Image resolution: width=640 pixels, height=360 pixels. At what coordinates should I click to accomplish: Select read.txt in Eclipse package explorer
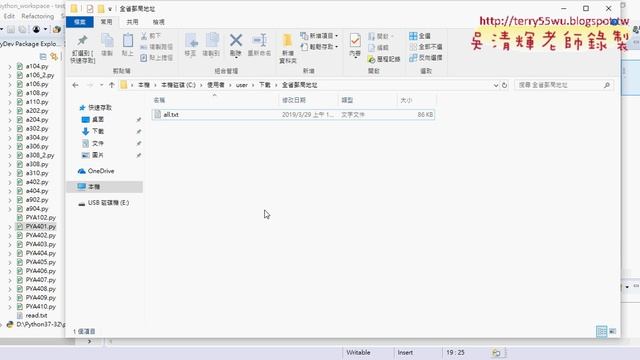(32, 316)
